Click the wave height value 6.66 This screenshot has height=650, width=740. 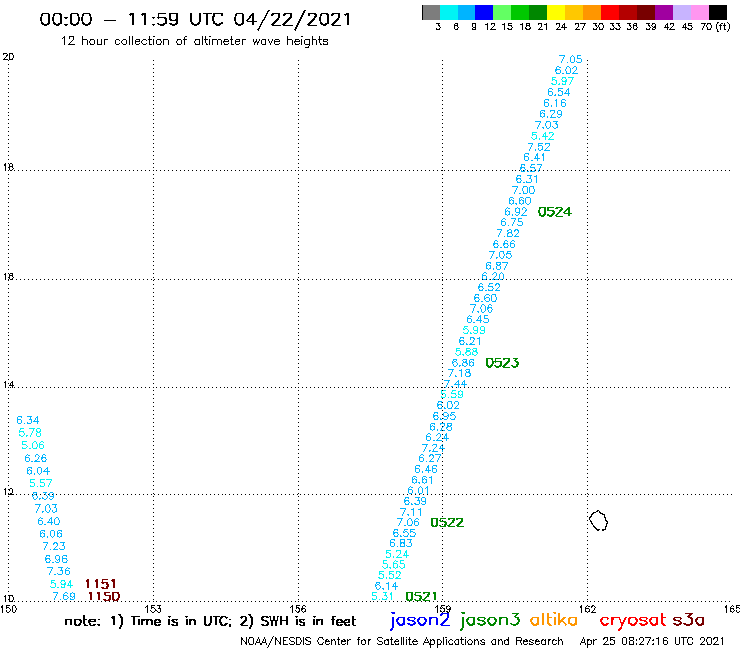click(x=504, y=244)
